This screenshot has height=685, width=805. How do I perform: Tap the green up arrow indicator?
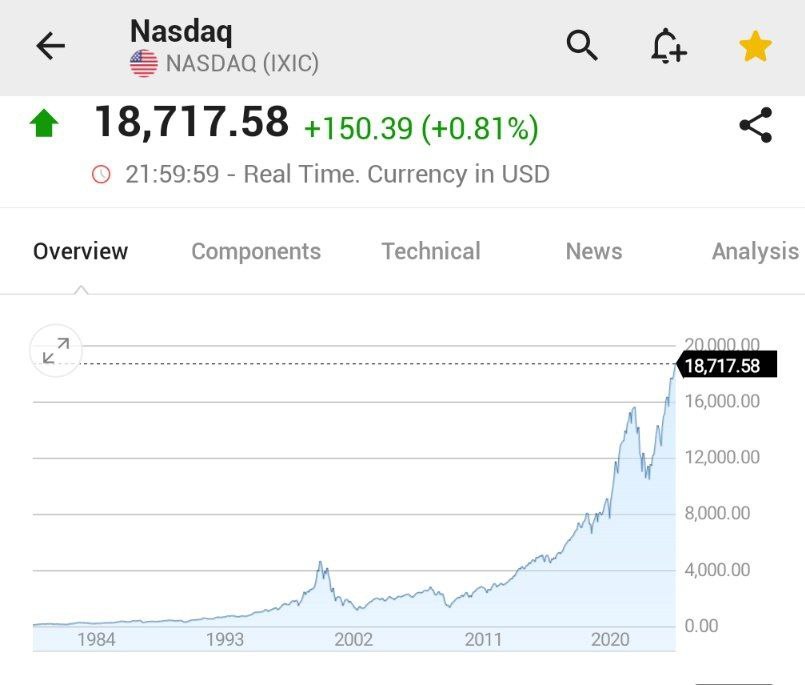[x=44, y=124]
